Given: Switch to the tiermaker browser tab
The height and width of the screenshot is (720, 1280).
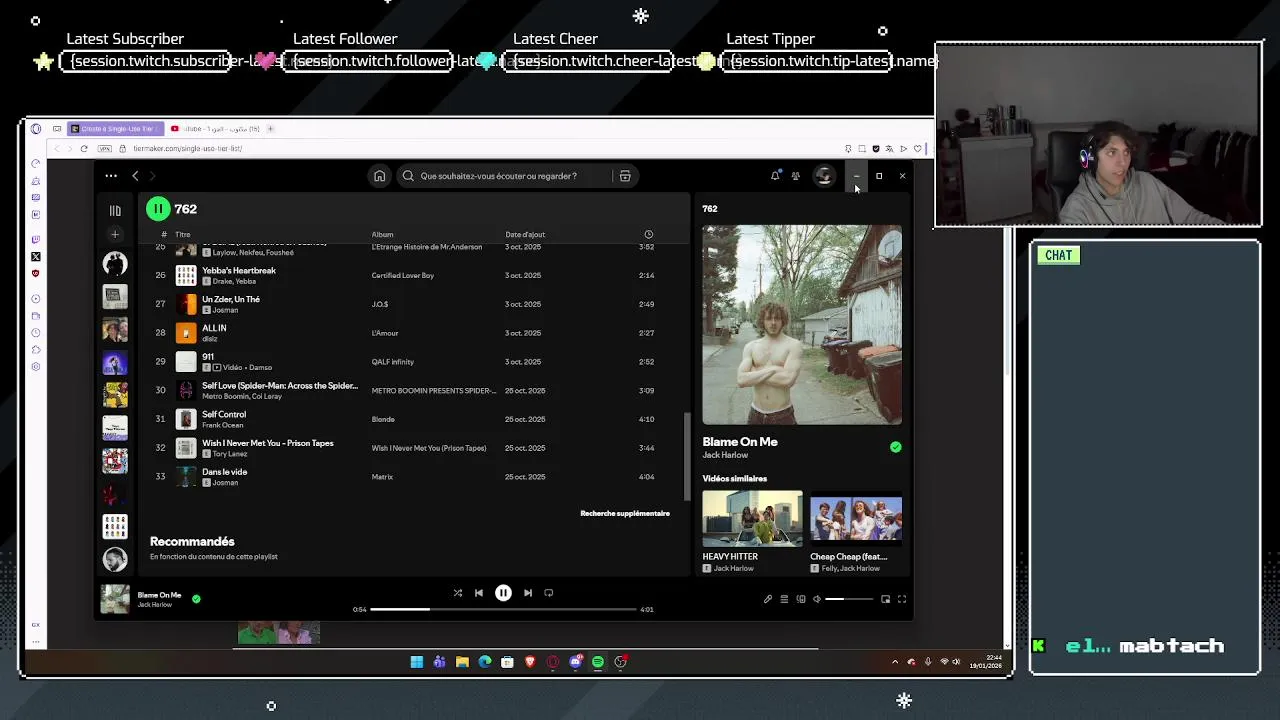Looking at the screenshot, I should point(116,129).
